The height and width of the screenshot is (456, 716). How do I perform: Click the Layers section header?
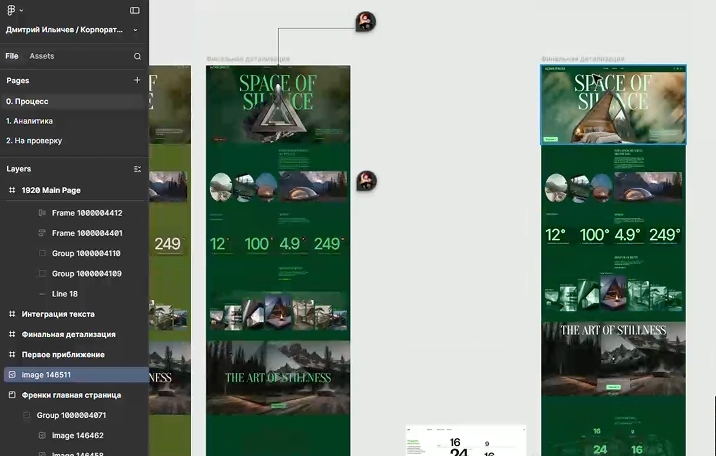tap(19, 169)
